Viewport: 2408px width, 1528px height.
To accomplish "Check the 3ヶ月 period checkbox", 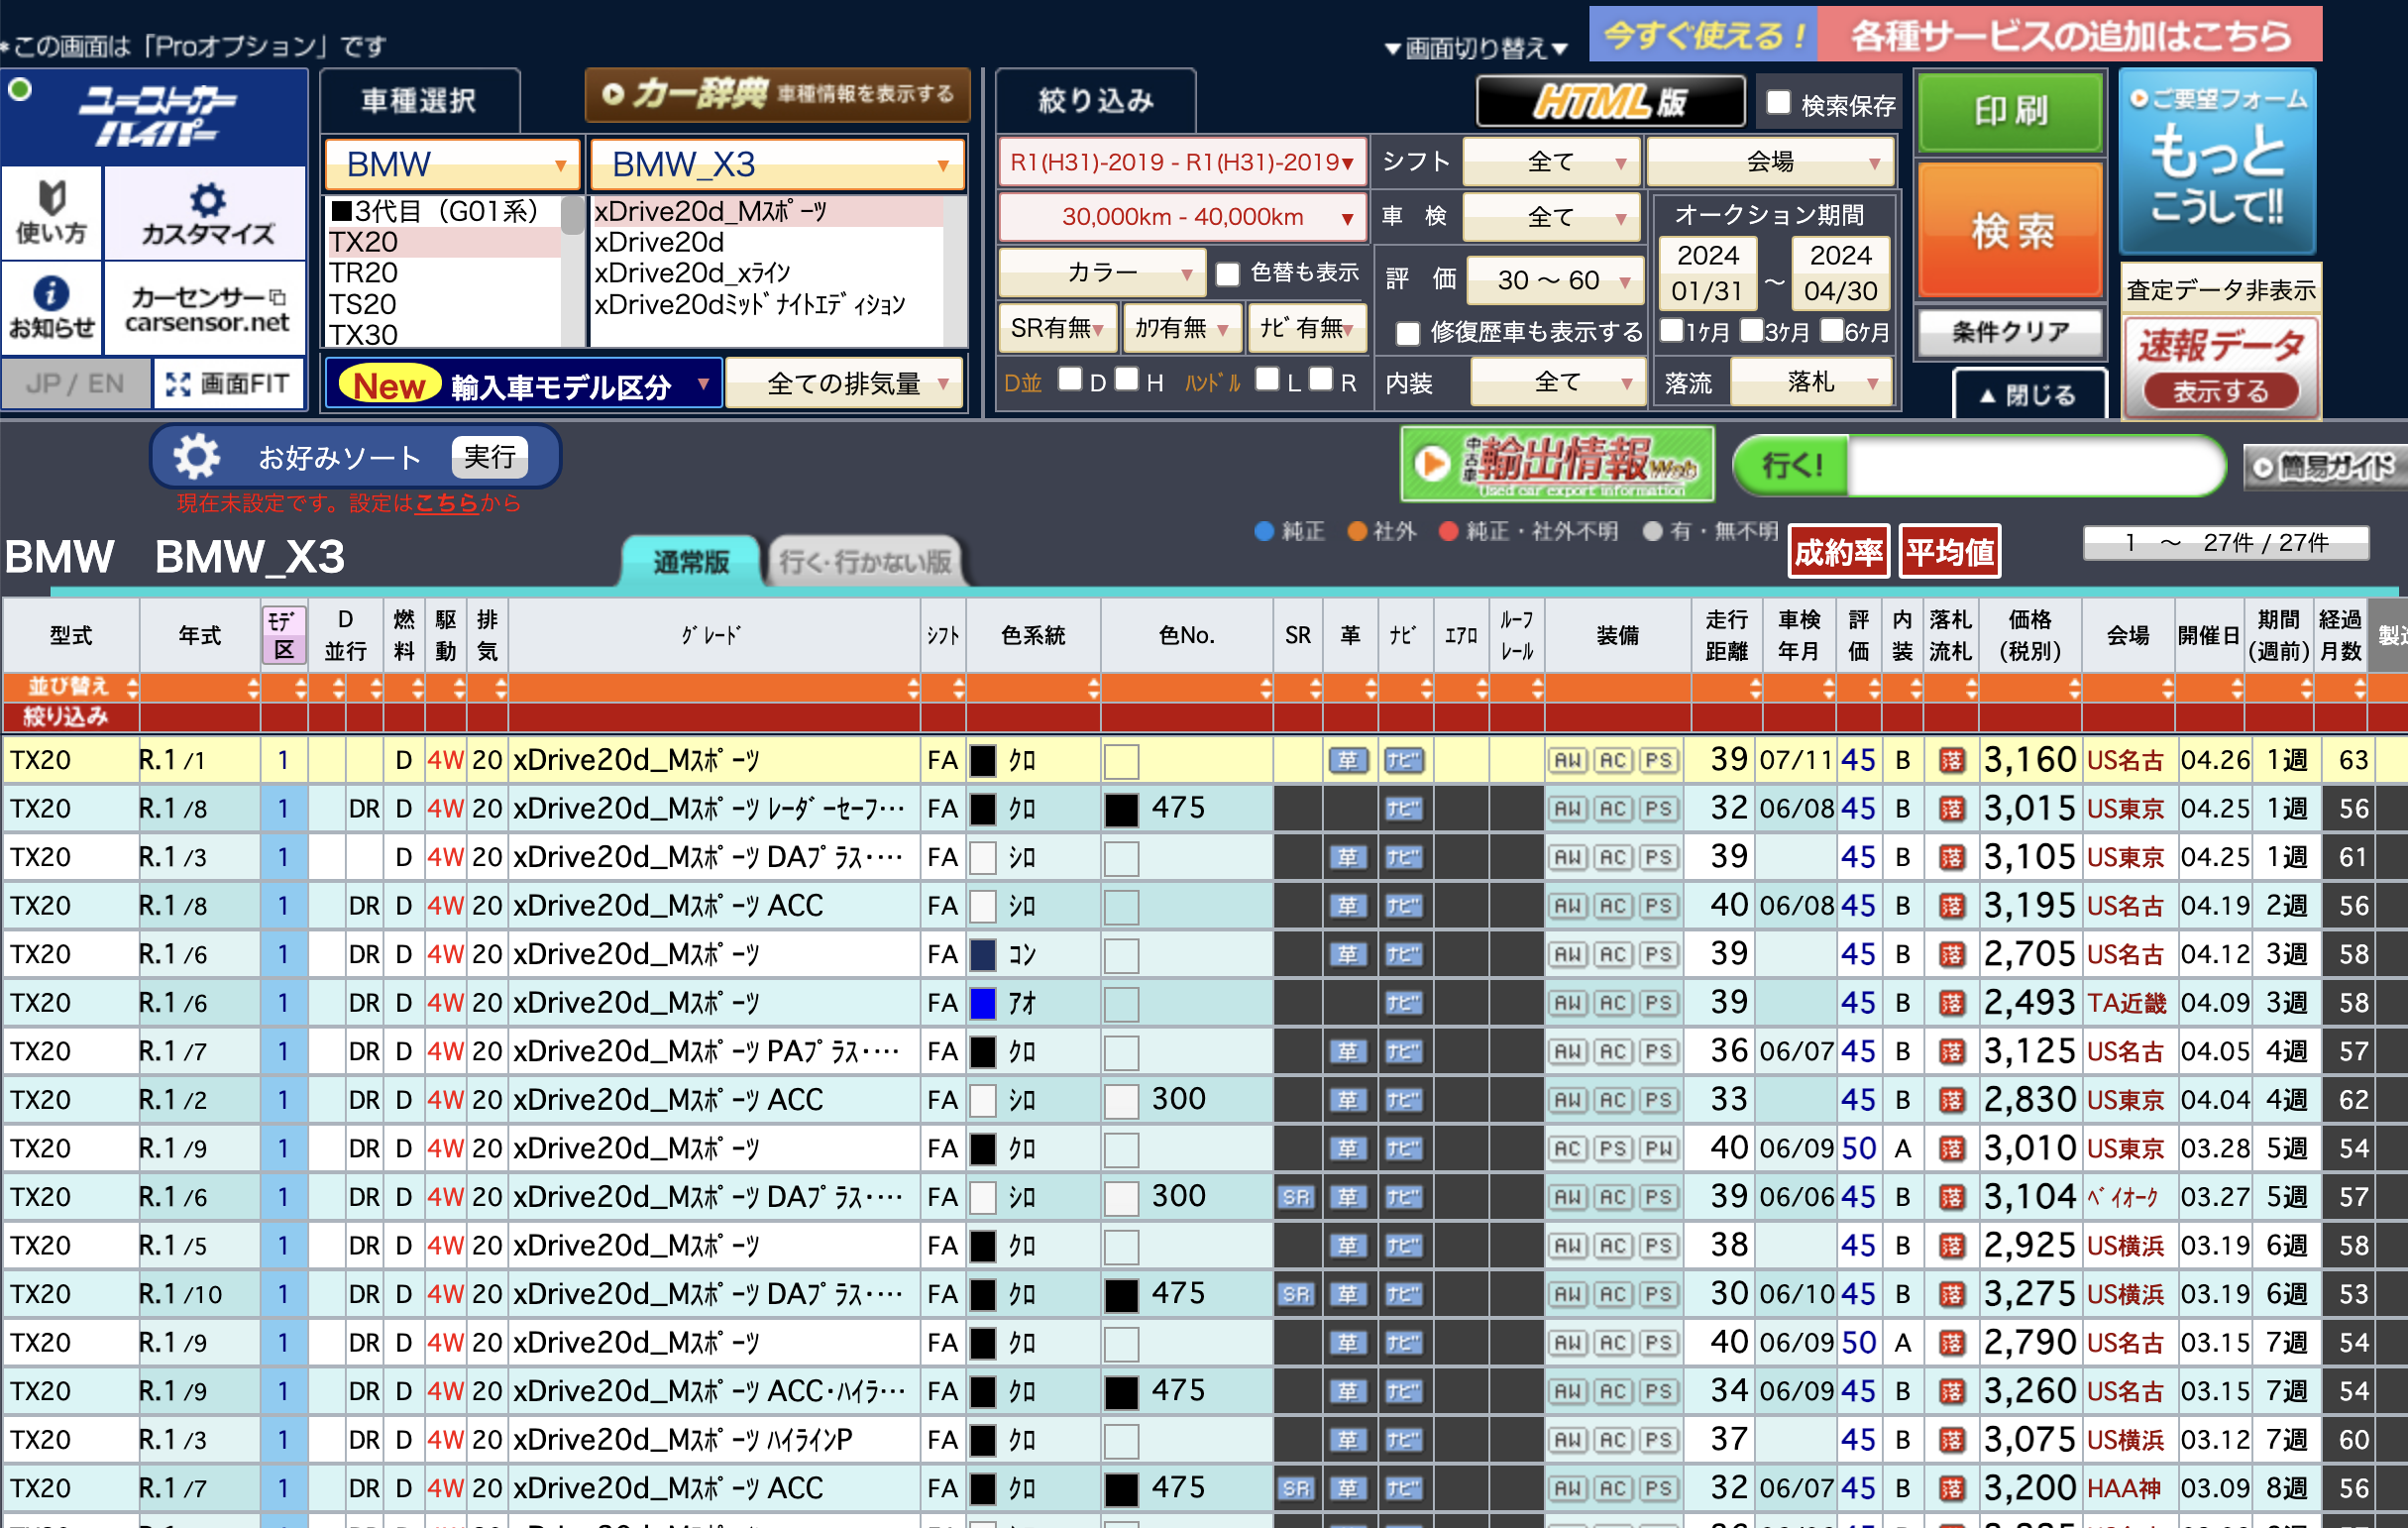I will click(1751, 330).
